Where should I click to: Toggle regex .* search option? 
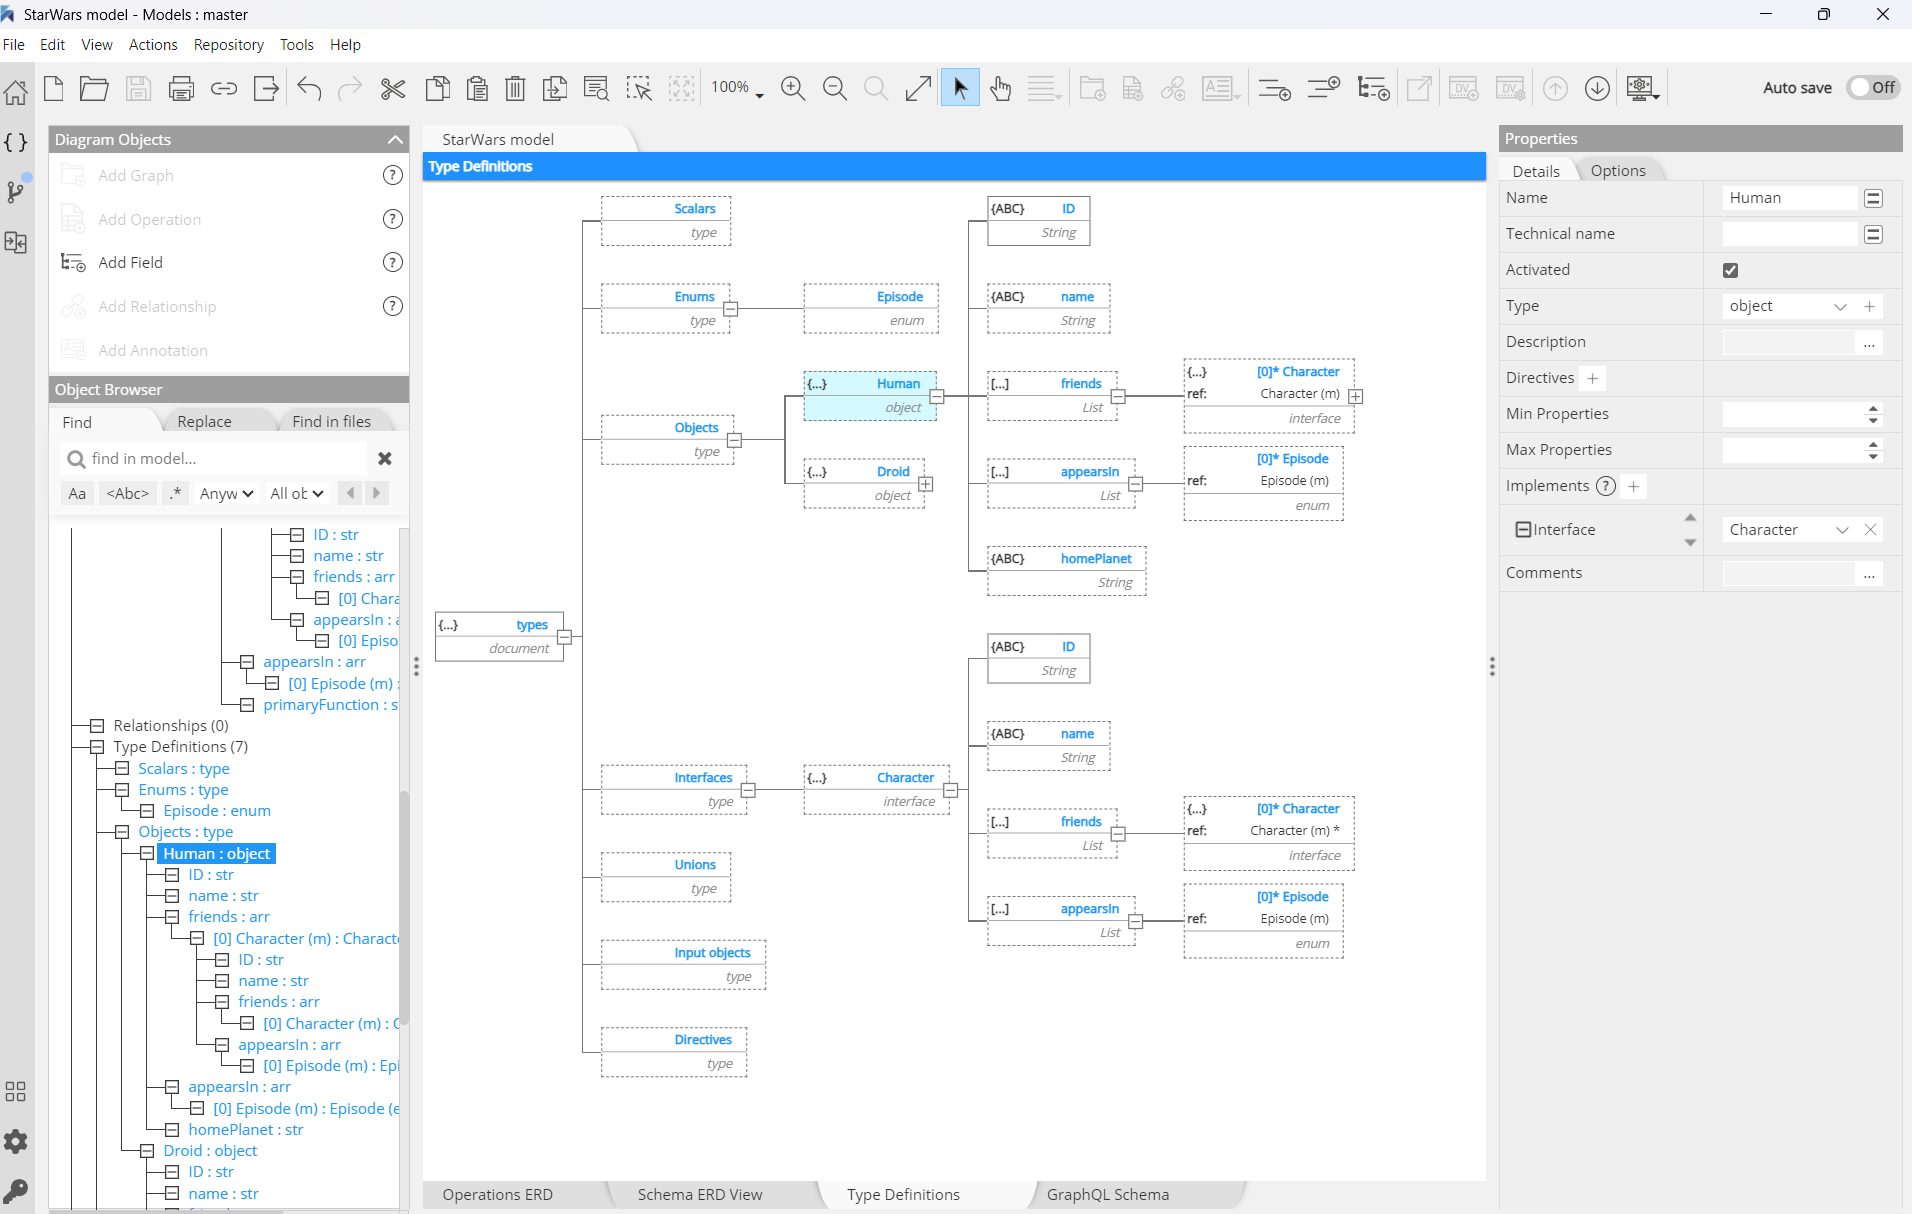[x=176, y=493]
